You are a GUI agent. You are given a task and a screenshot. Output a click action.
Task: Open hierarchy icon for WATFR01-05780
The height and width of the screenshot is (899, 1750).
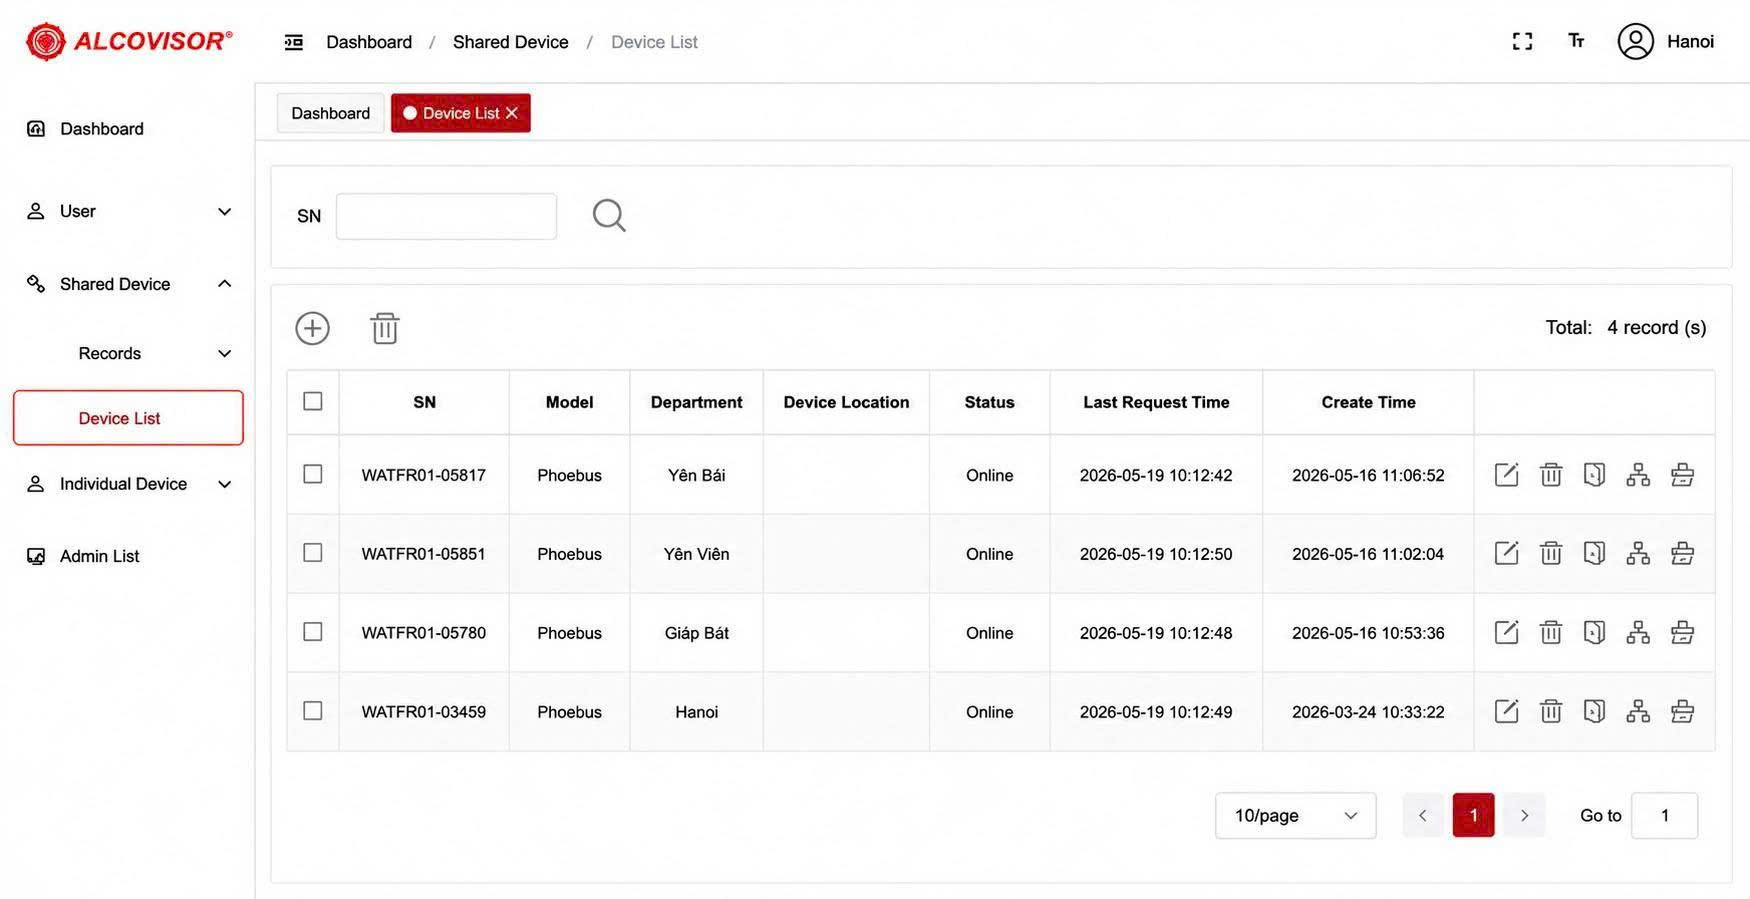(1638, 632)
